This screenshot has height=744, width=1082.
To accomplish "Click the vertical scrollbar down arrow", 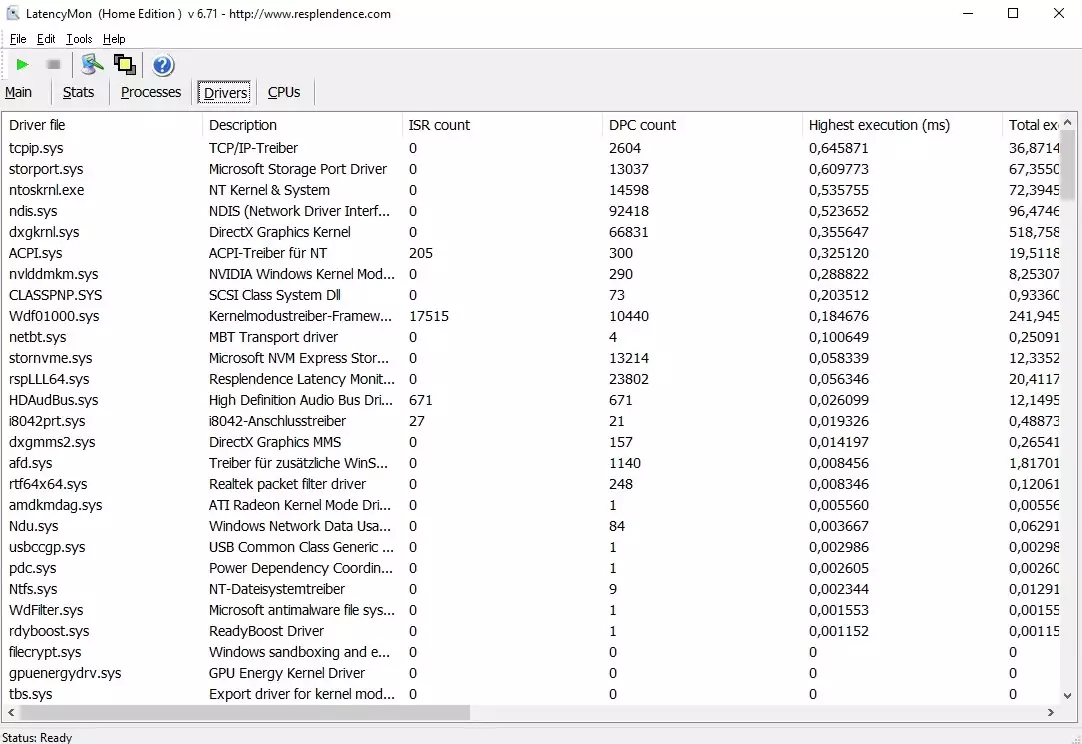I will point(1068,696).
